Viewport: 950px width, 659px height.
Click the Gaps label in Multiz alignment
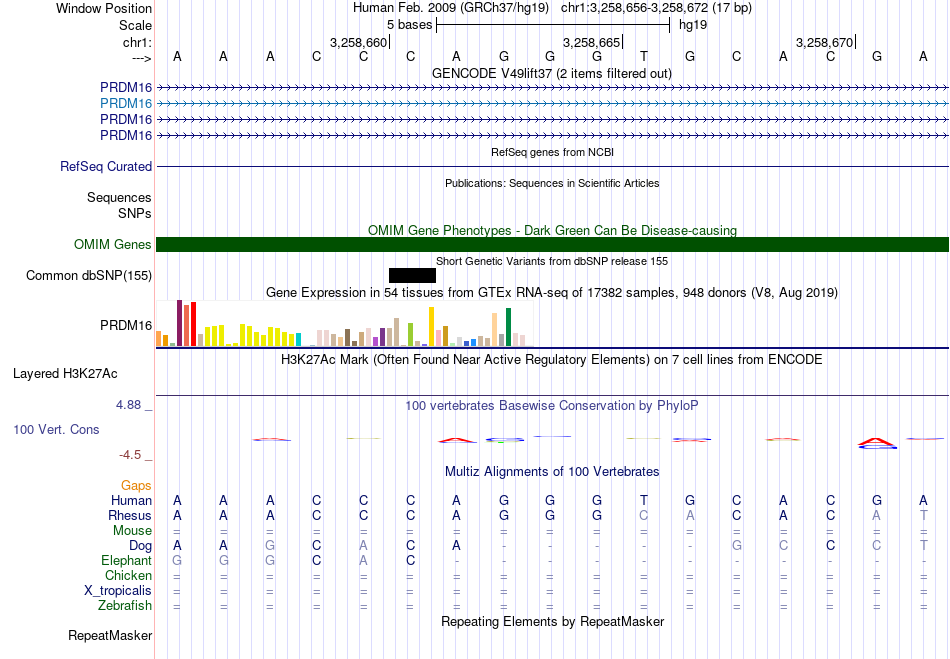click(x=136, y=486)
